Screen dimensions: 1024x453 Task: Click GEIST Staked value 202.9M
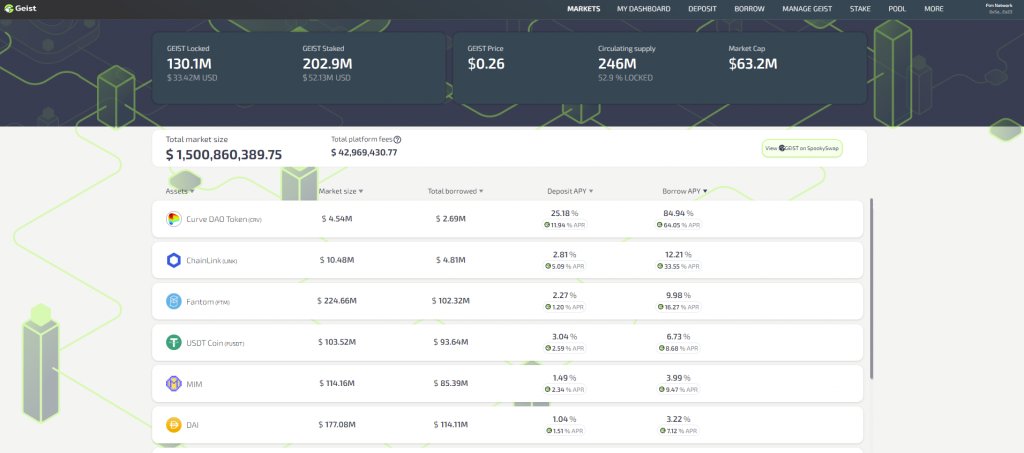pyautogui.click(x=327, y=64)
